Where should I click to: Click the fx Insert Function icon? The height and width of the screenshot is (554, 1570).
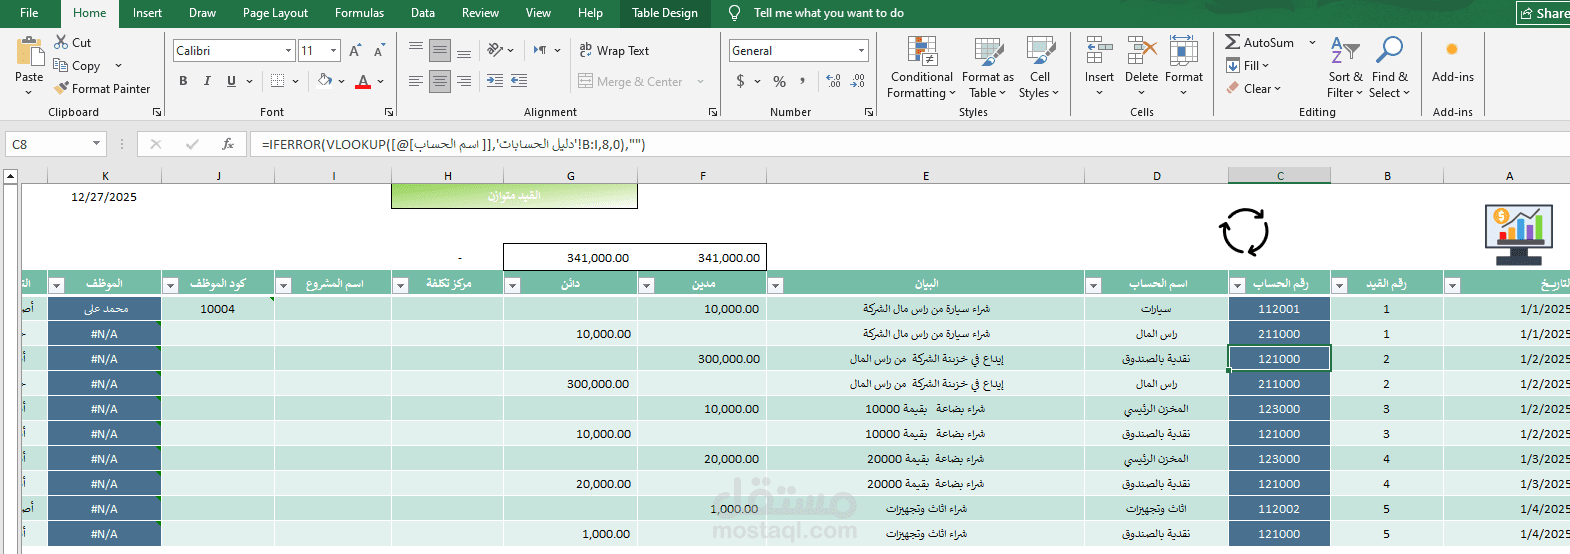[x=228, y=144]
